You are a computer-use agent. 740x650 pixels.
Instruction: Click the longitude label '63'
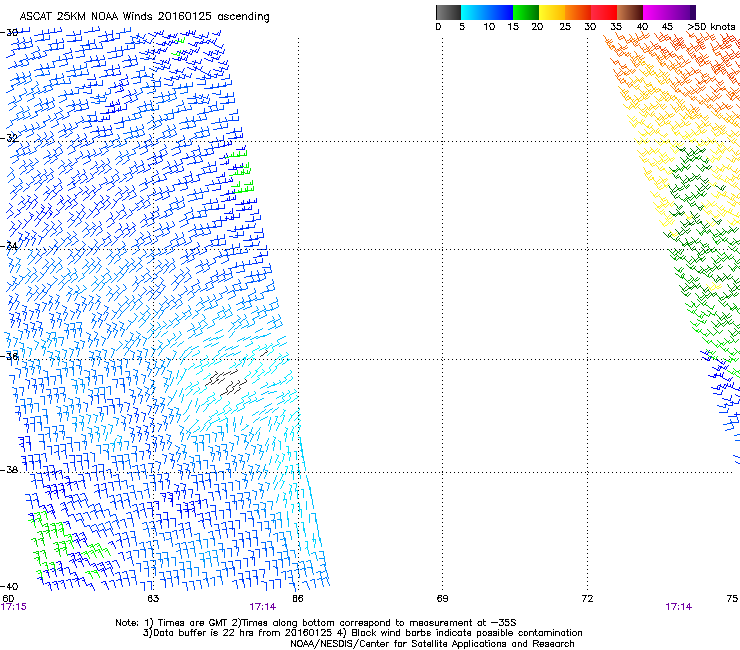[x=153, y=599]
